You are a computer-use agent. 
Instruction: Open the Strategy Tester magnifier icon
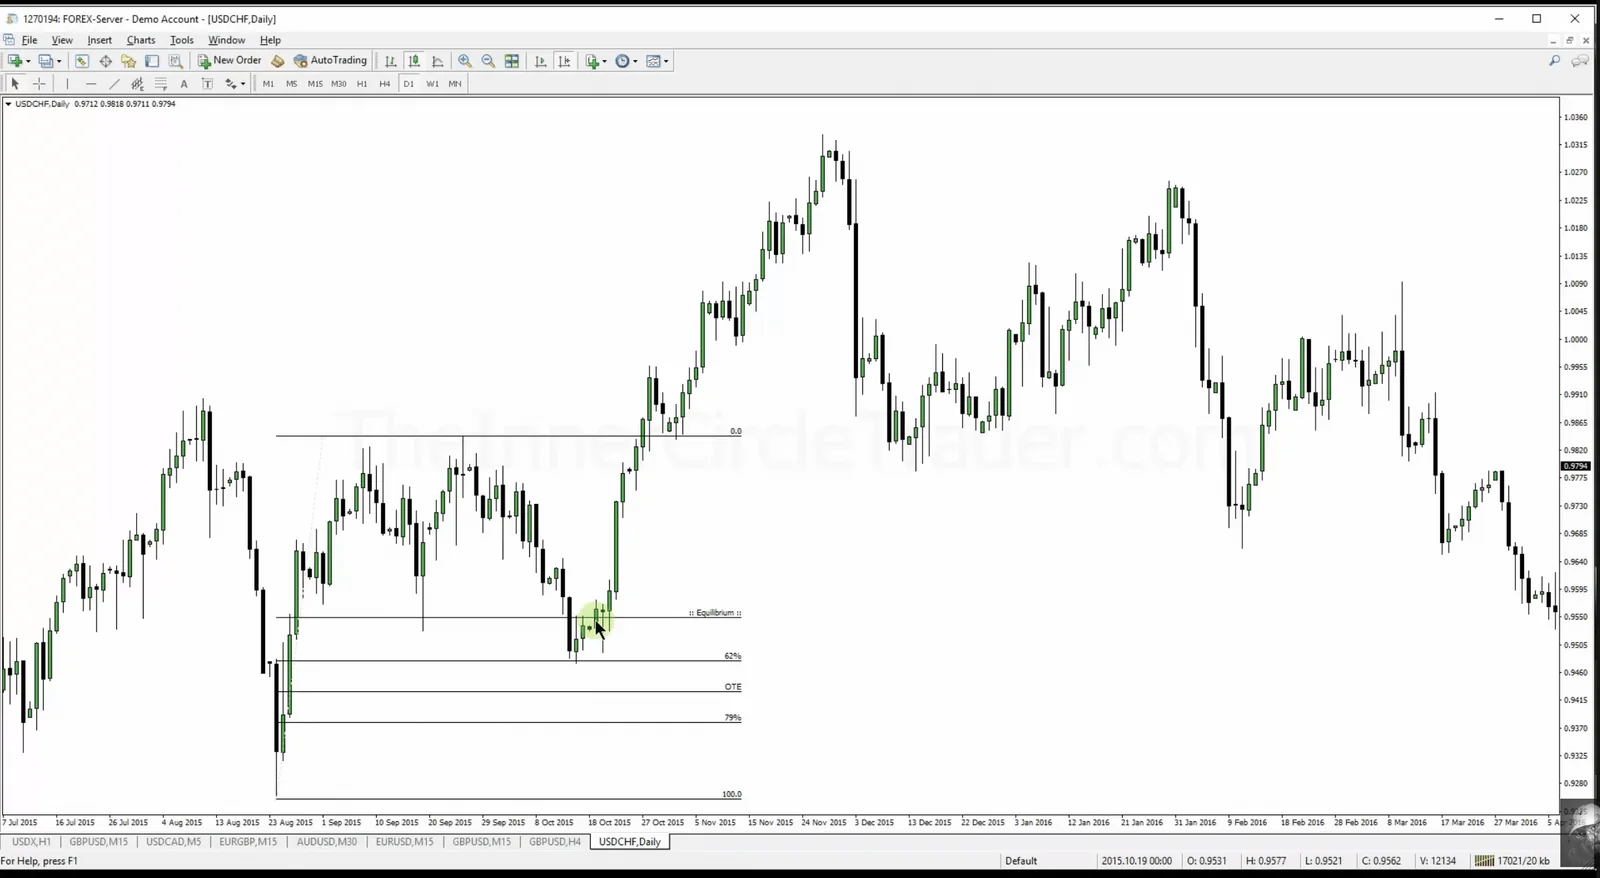click(x=176, y=61)
